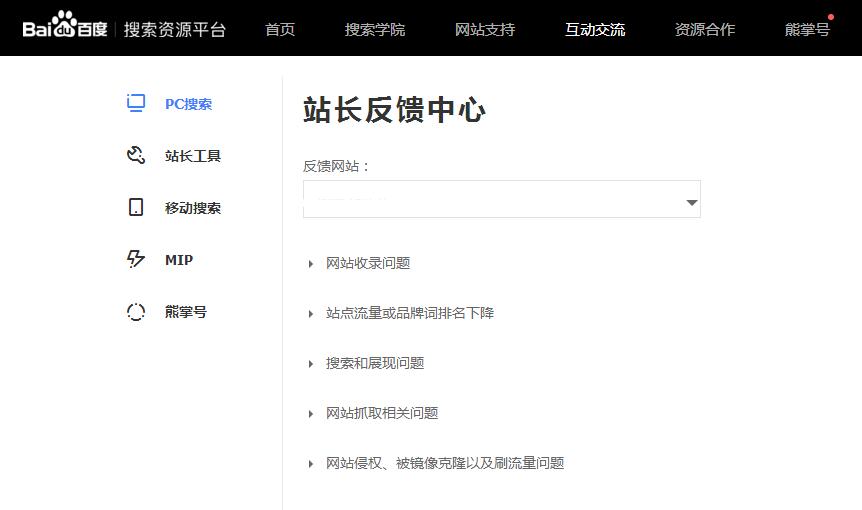Viewport: 862px width, 510px height.
Task: Click the 资源合作 navigation link
Action: click(x=705, y=29)
